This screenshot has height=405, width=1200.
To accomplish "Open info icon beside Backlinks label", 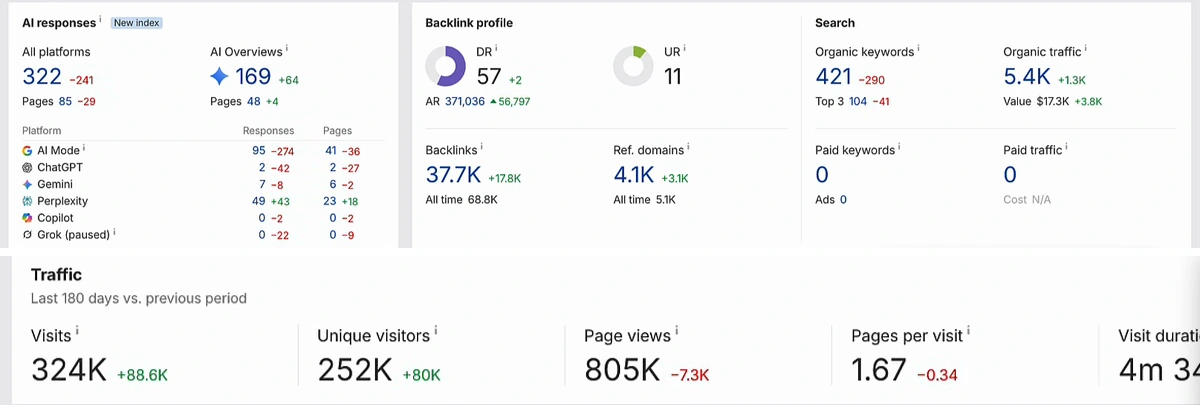I will pos(483,147).
